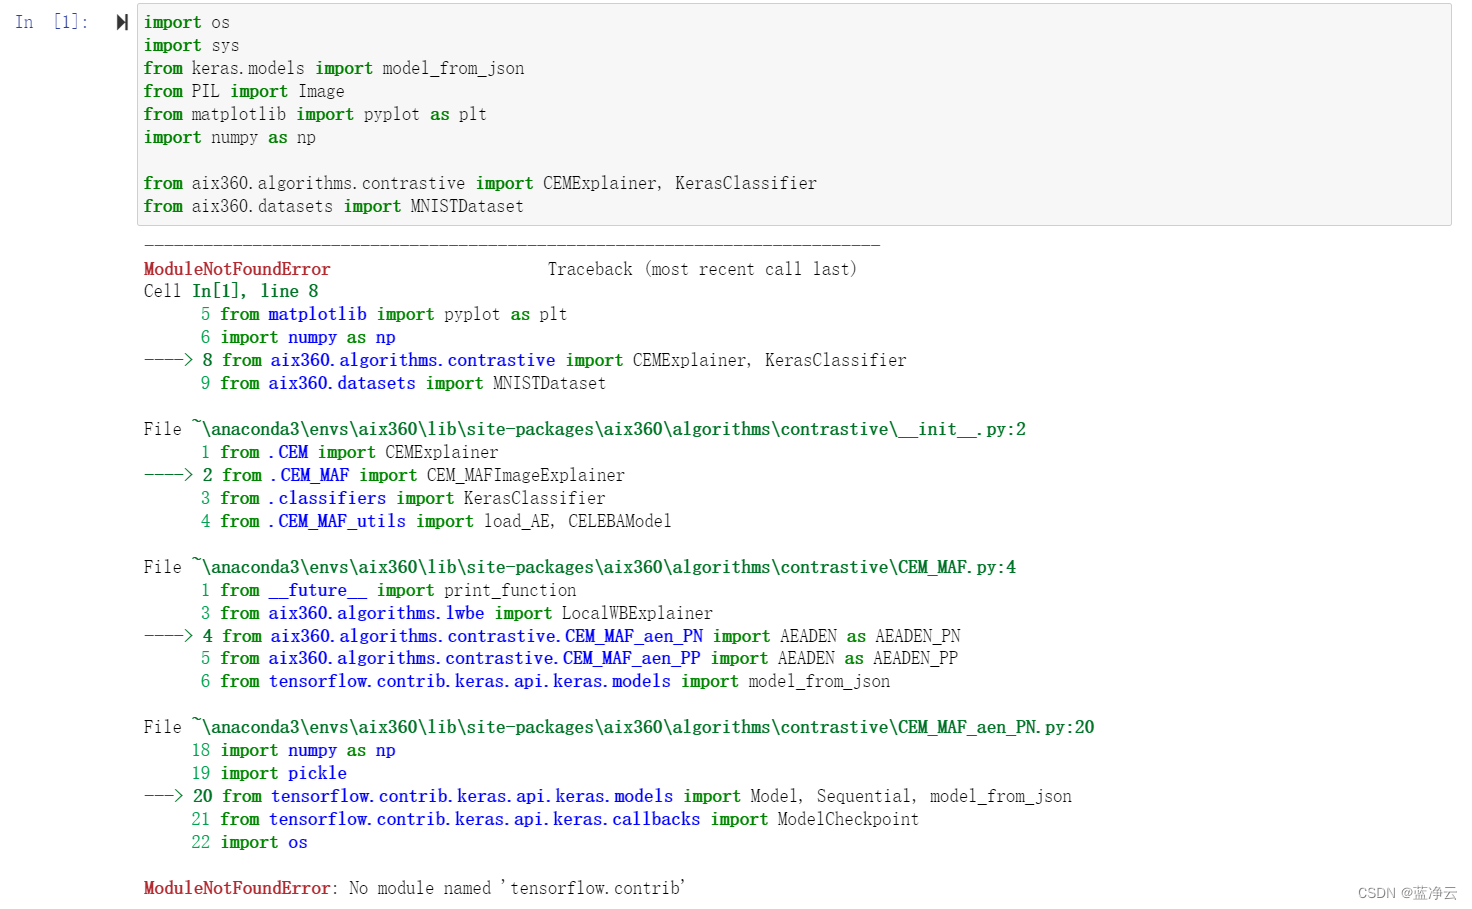
Task: Click the 'import os' code line
Action: (x=187, y=22)
